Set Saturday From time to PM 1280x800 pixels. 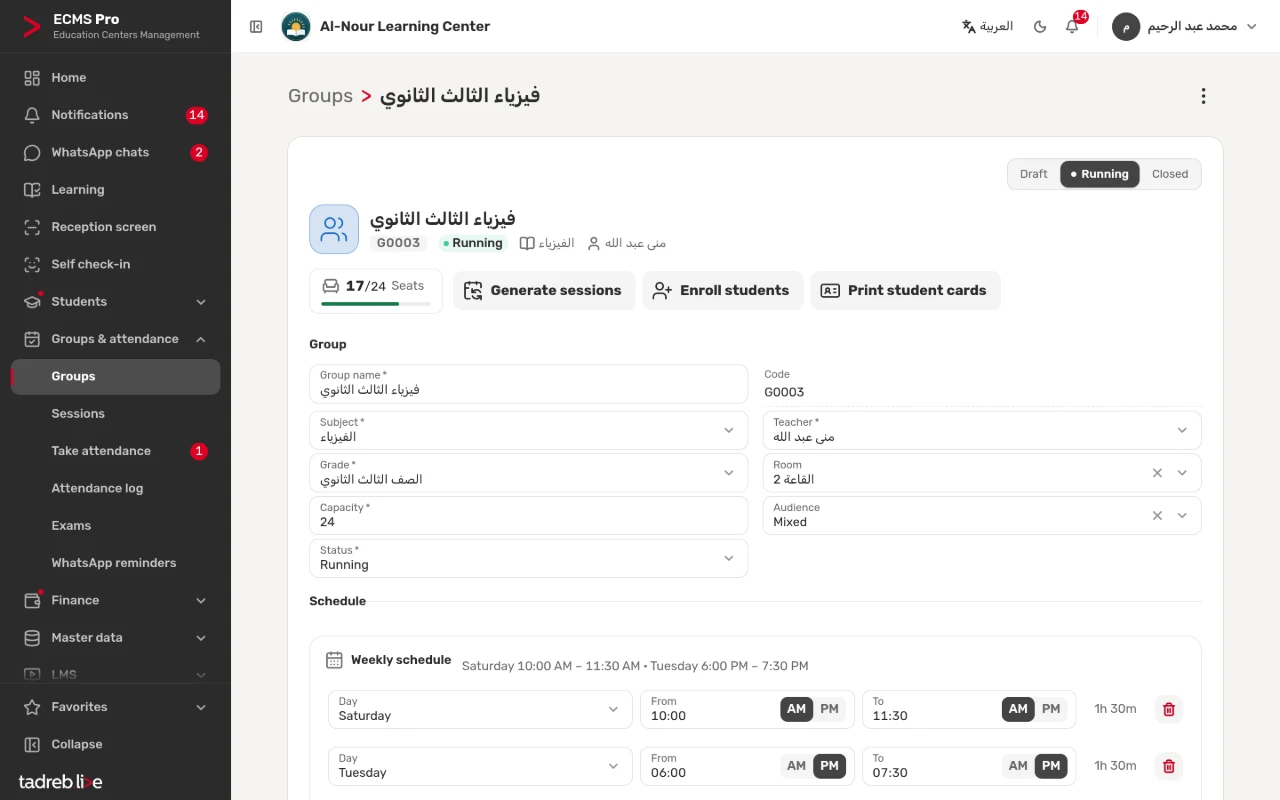[x=829, y=709]
